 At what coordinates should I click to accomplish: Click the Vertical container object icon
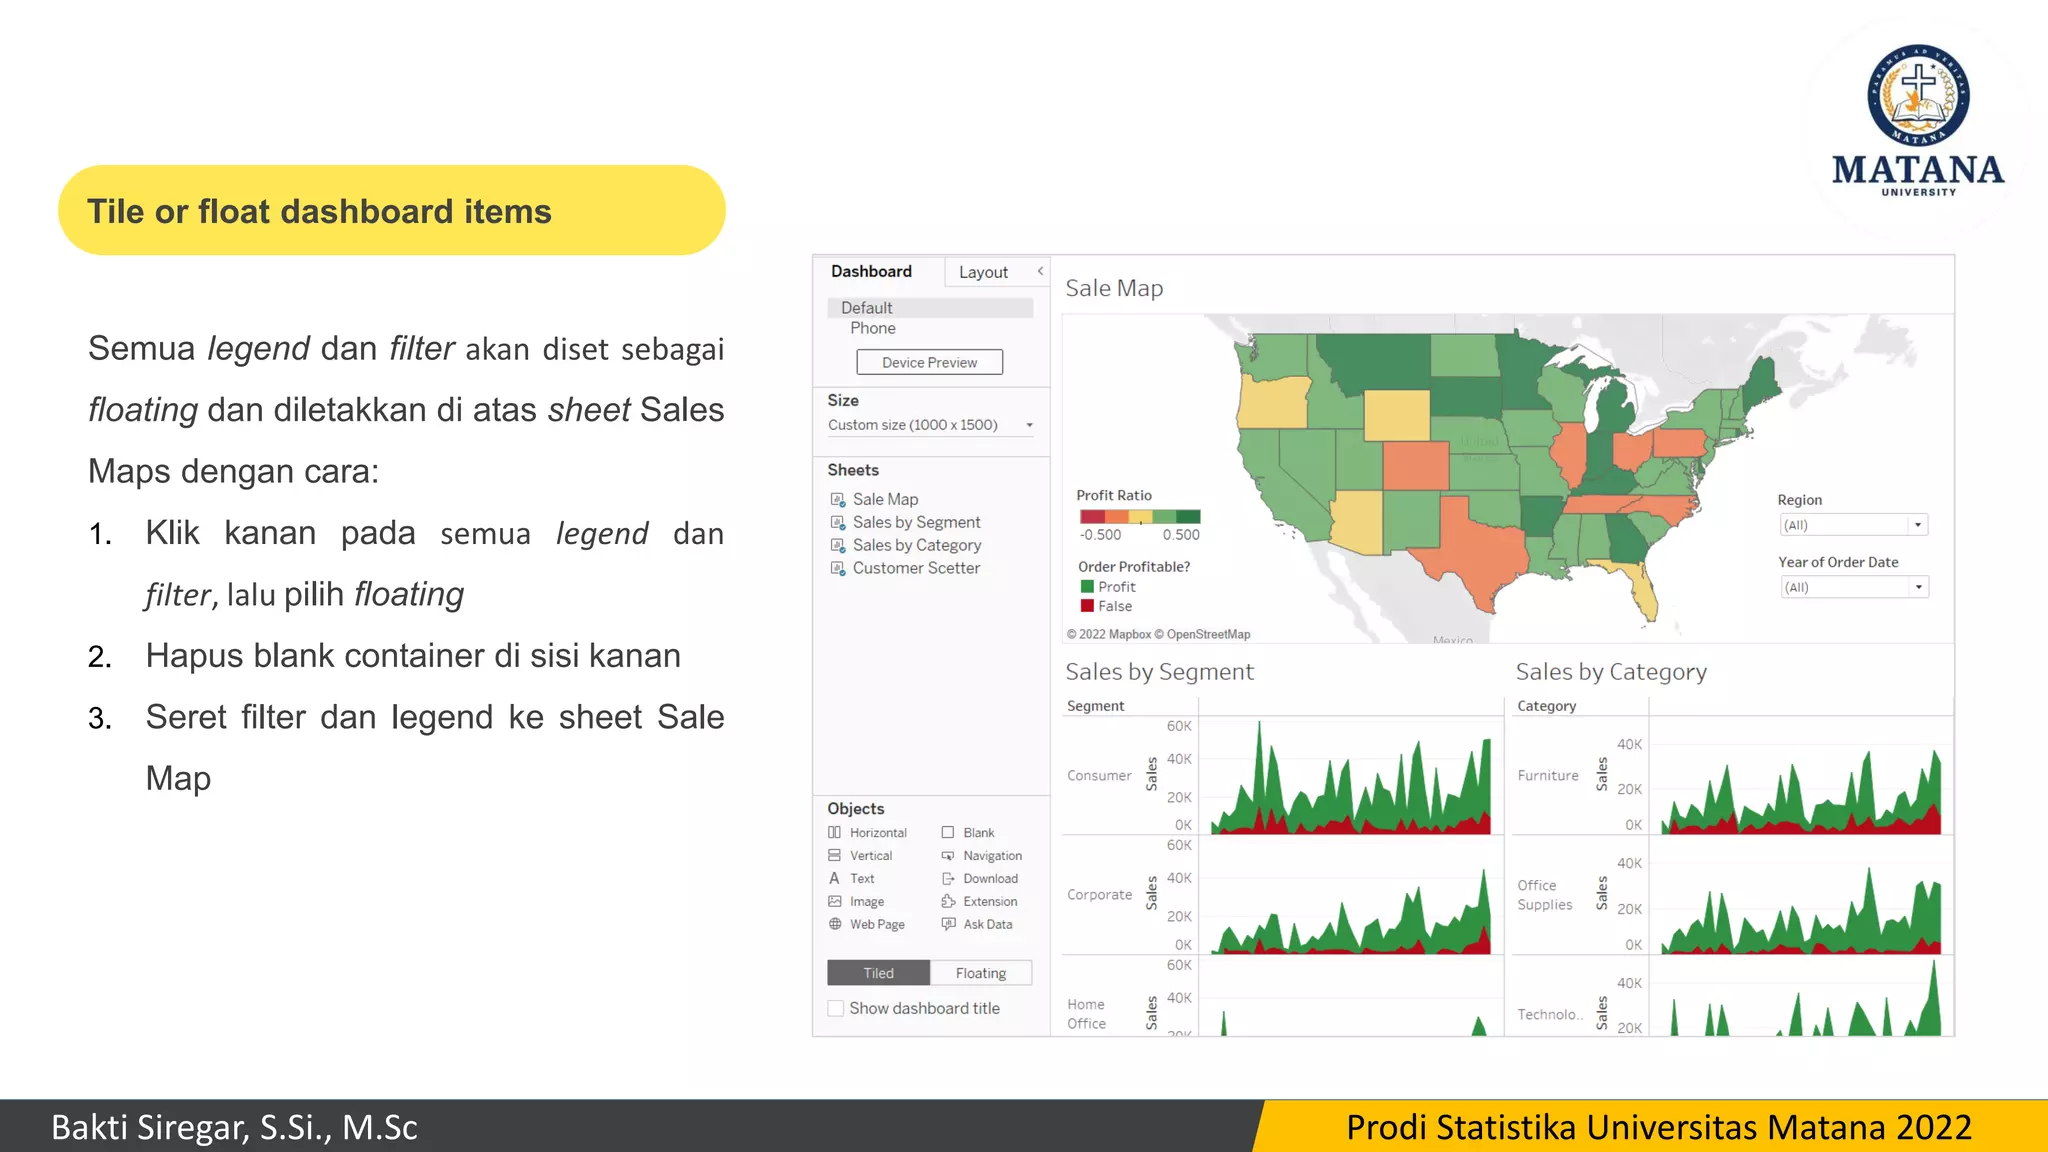835,855
